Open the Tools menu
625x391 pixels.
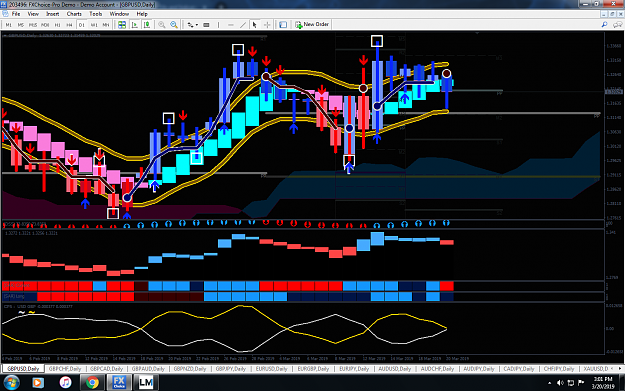(96, 14)
